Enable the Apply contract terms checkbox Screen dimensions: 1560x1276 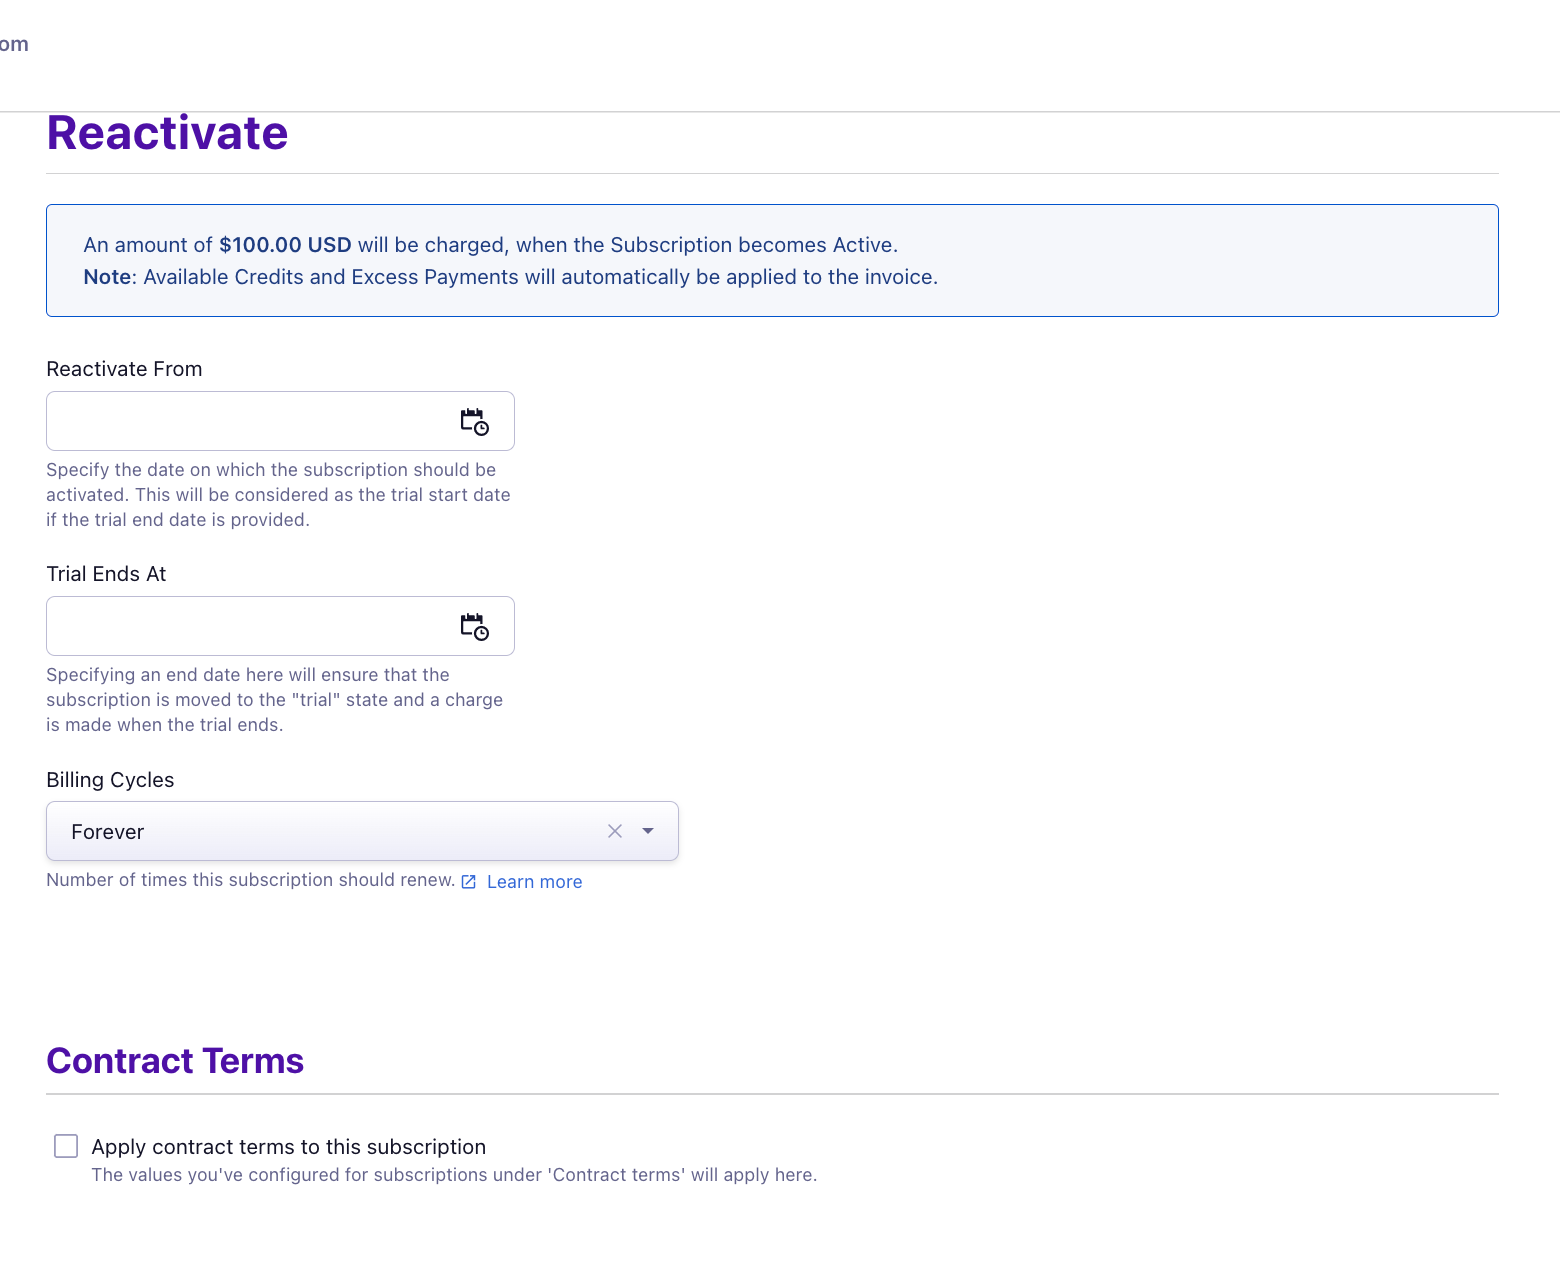66,1146
